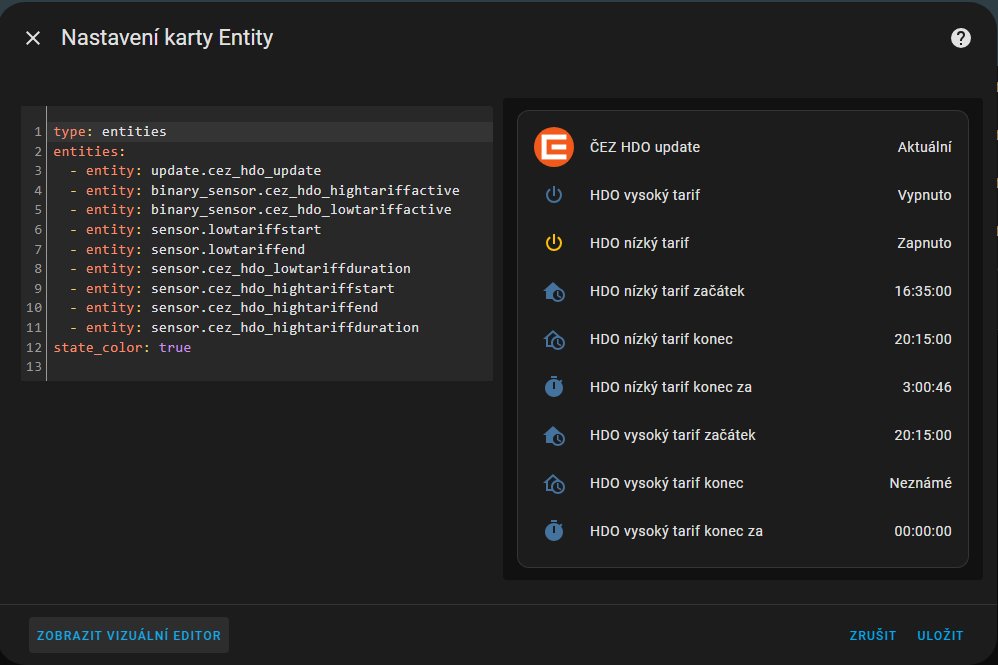This screenshot has height=665, width=998.
Task: Click the Aktuální state value
Action: (924, 147)
